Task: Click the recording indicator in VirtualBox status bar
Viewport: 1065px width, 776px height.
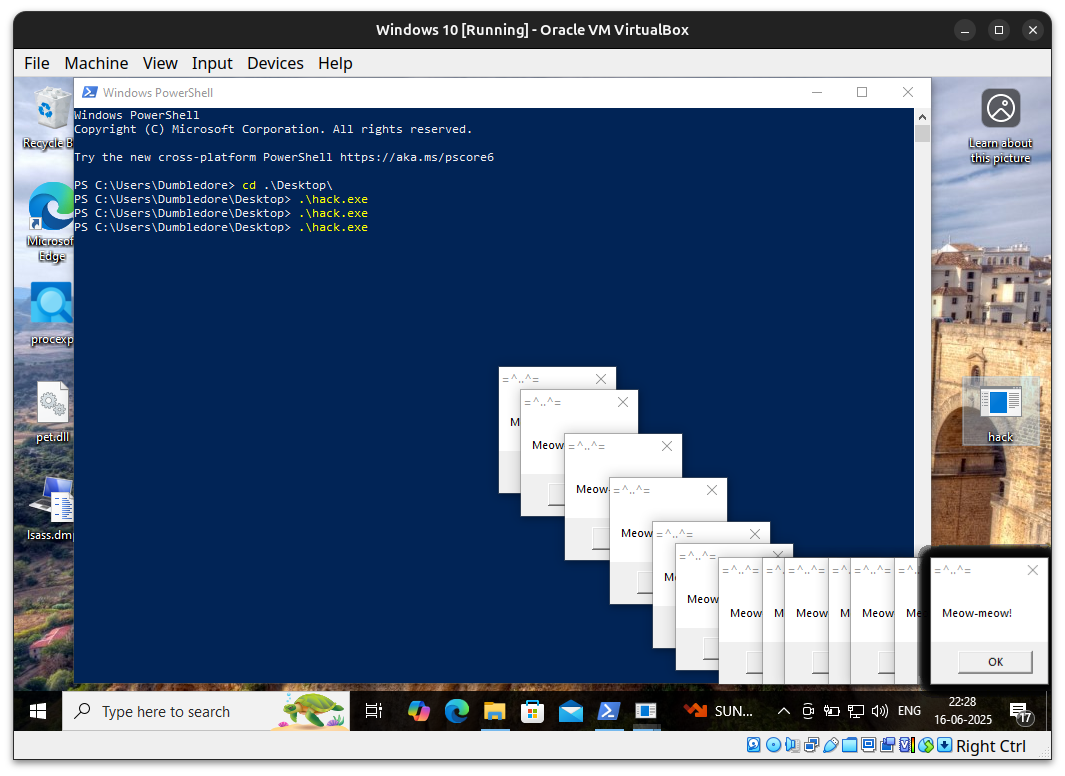Action: pyautogui.click(x=887, y=745)
